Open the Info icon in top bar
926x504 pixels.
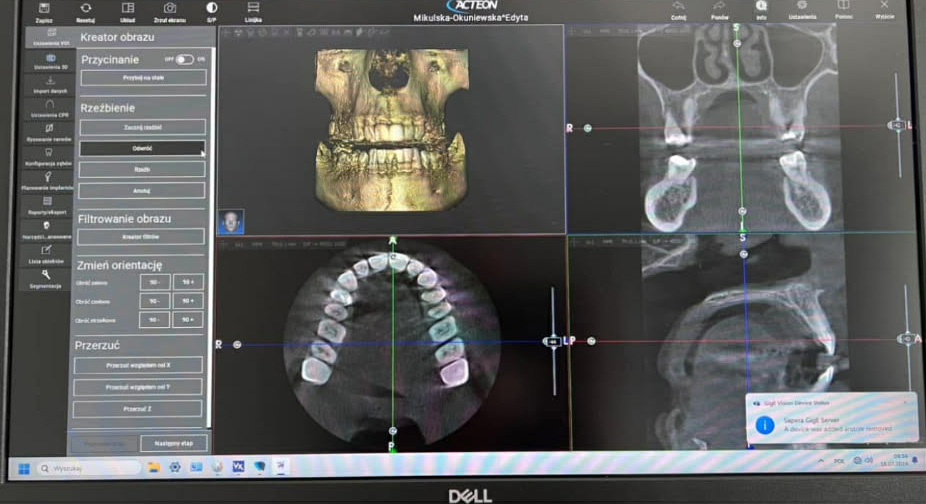tap(762, 8)
